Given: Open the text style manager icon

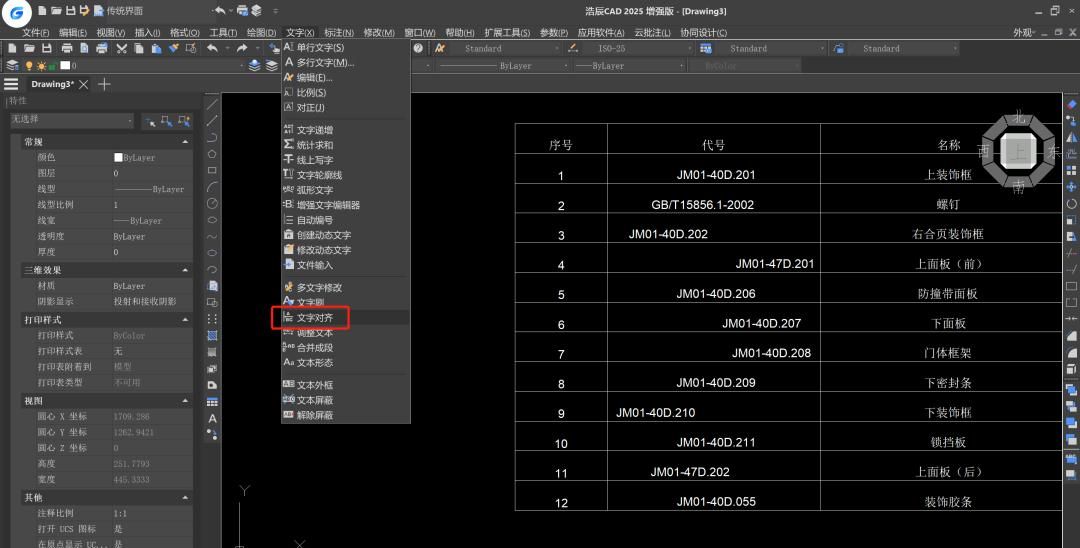Looking at the screenshot, I should (x=440, y=48).
